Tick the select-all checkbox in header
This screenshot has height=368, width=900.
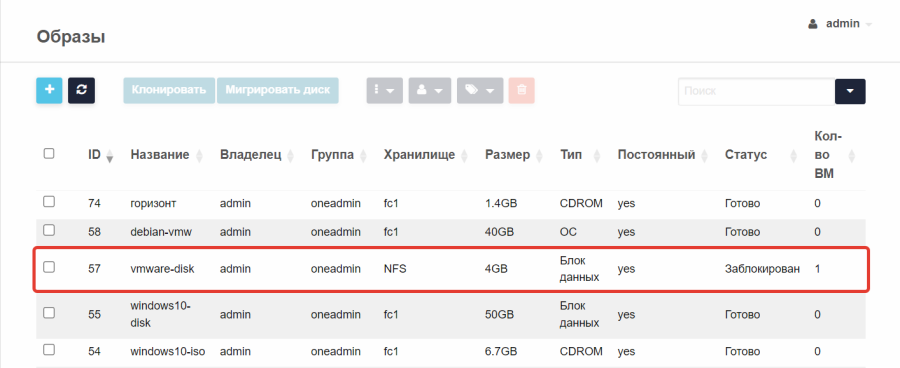(49, 154)
